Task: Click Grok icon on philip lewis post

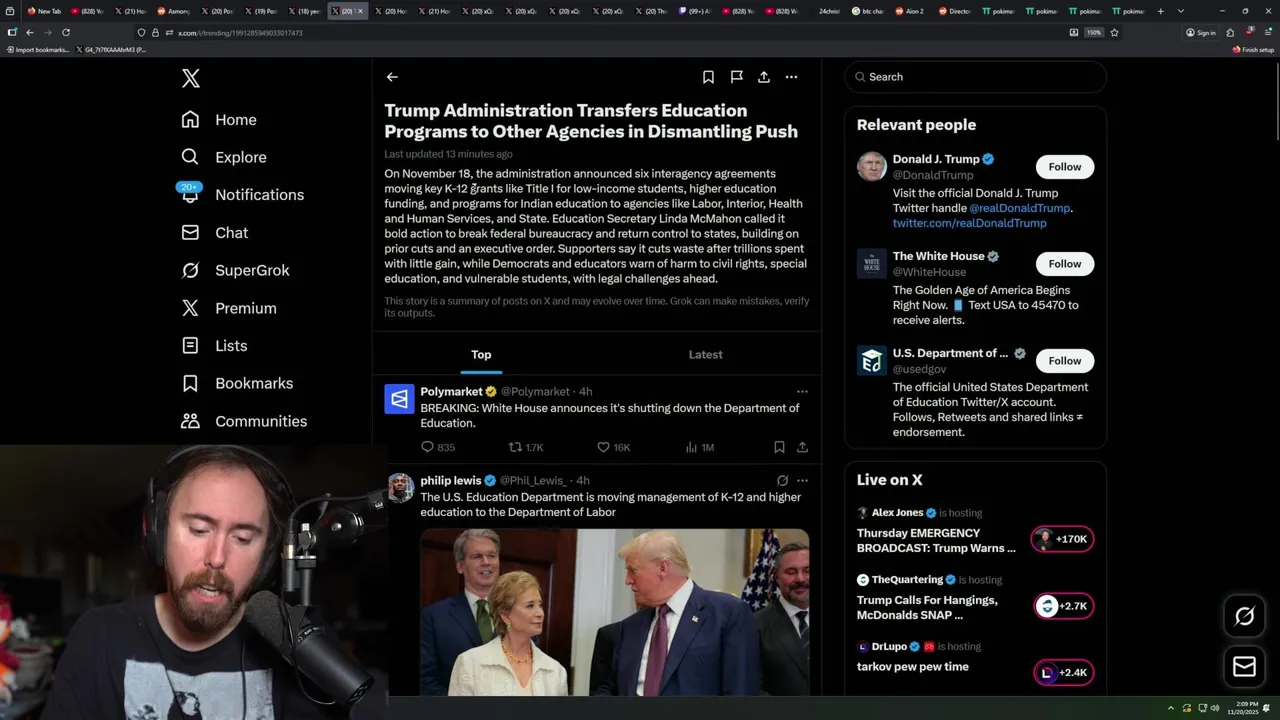Action: [x=782, y=481]
